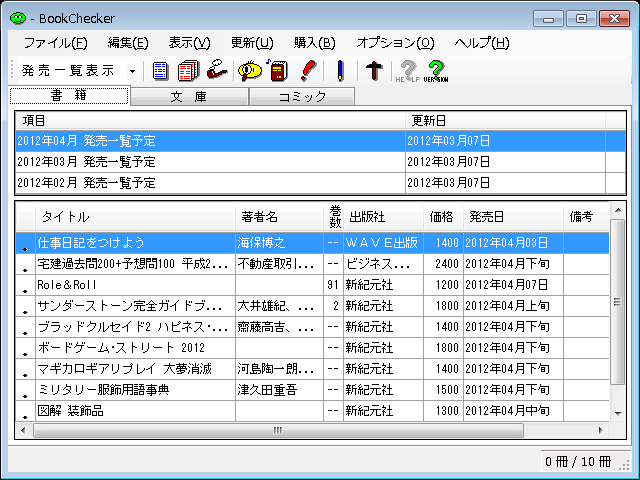Image resolution: width=640 pixels, height=480 pixels.
Task: Open the 更新(U) menu
Action: coord(252,42)
